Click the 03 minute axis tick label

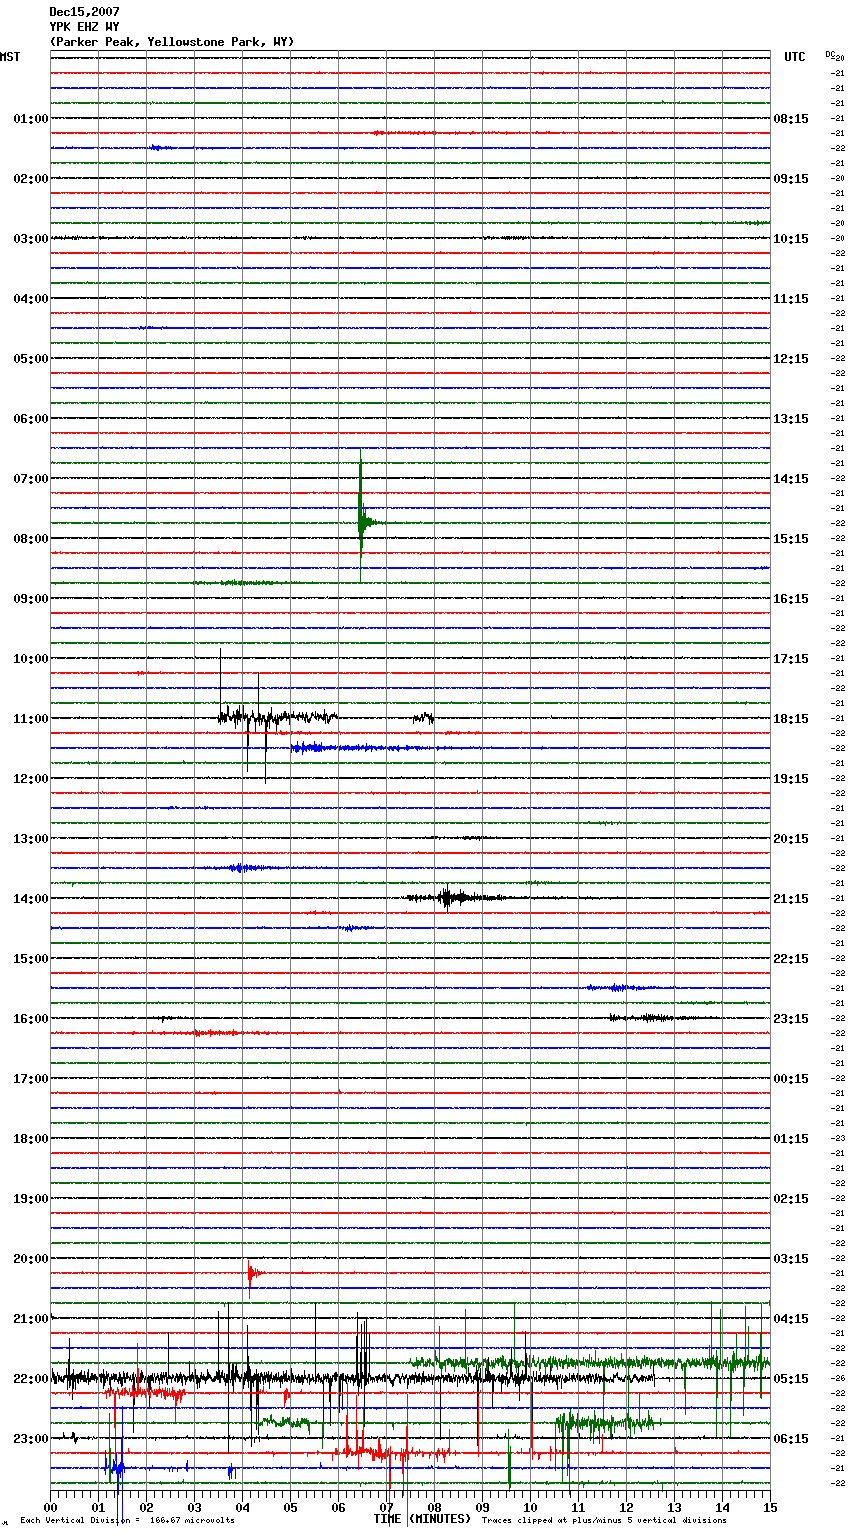click(x=195, y=1507)
